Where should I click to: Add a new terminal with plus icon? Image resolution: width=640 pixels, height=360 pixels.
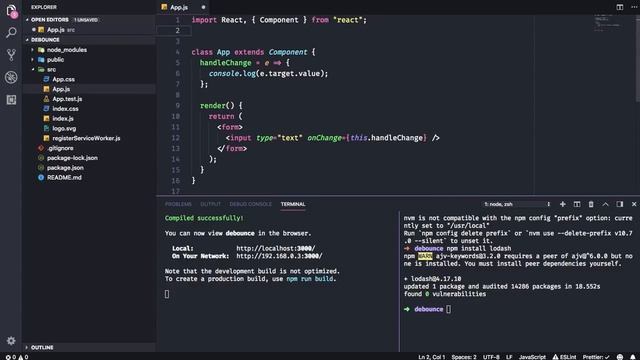pos(562,204)
